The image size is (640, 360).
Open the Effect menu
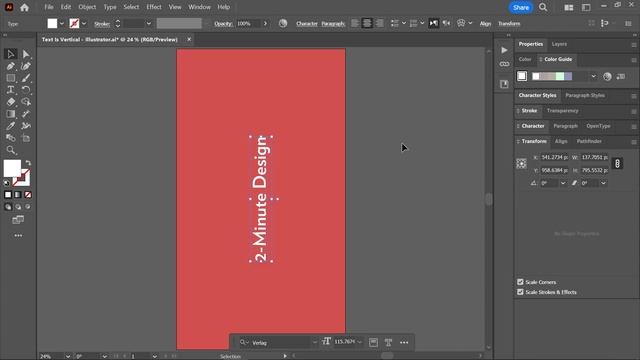click(x=154, y=7)
